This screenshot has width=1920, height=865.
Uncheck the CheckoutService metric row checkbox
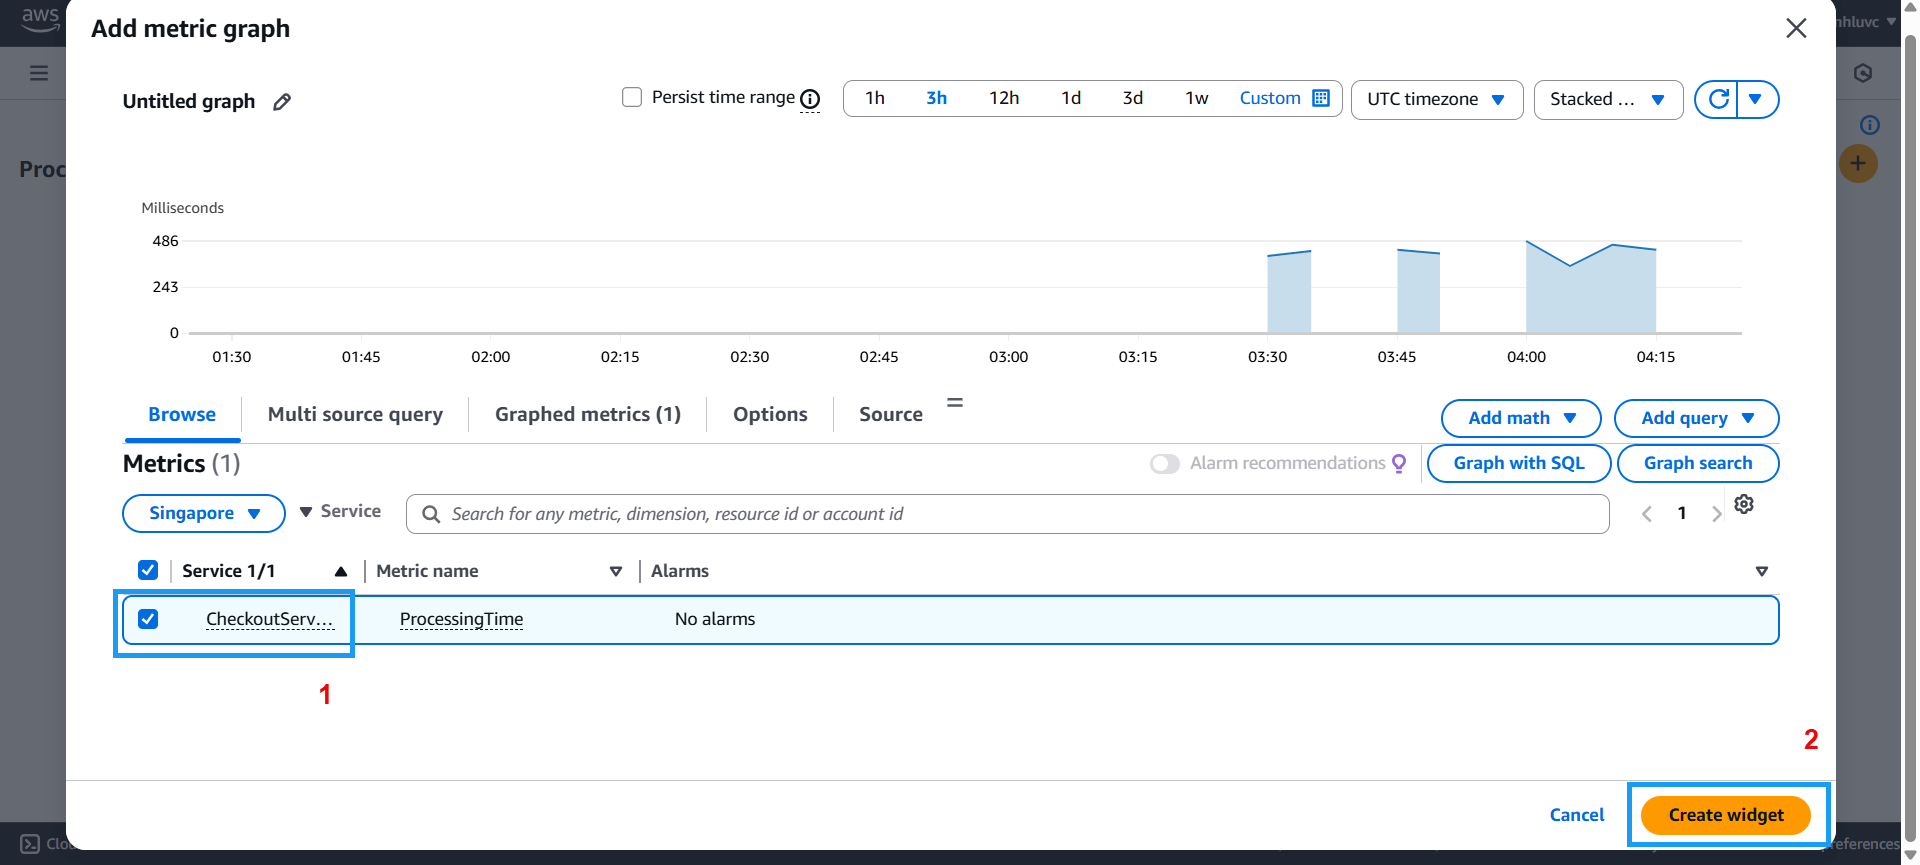coord(148,619)
